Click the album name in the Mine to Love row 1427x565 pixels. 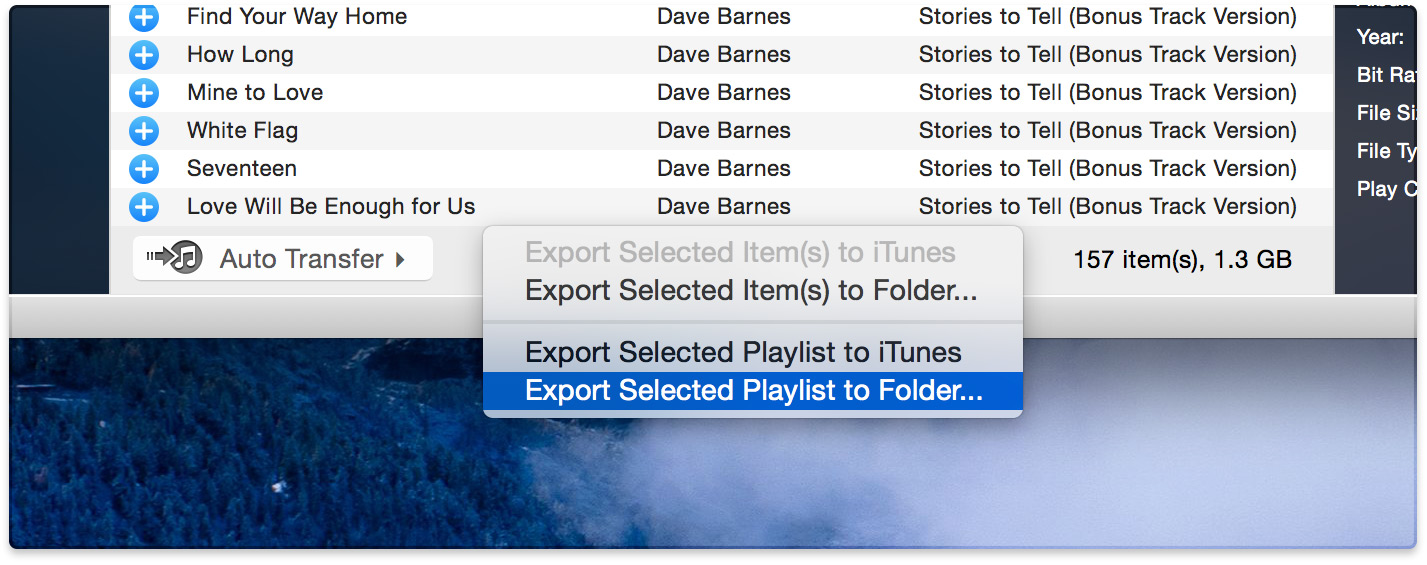tap(1107, 93)
